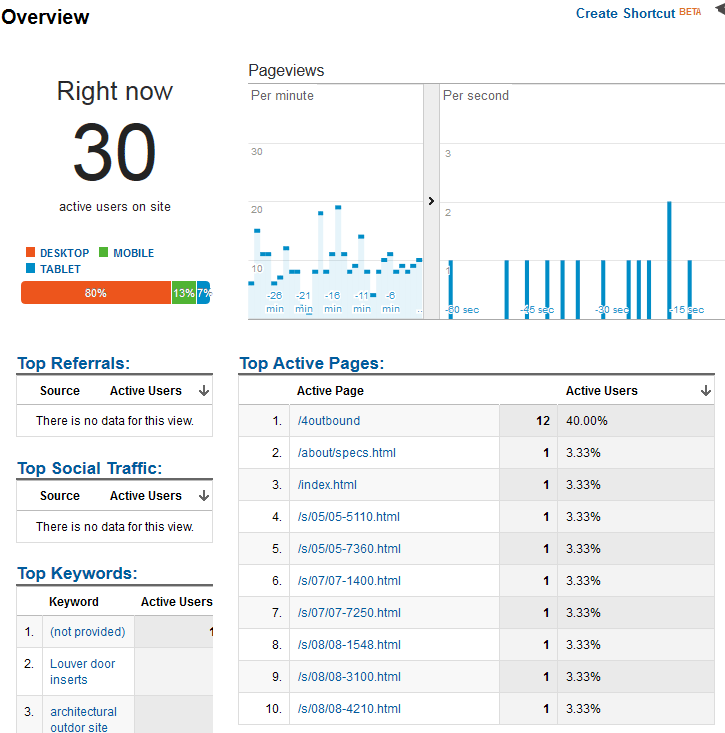The image size is (725, 733).
Task: Open the /about/specs.html active page
Action: click(346, 453)
